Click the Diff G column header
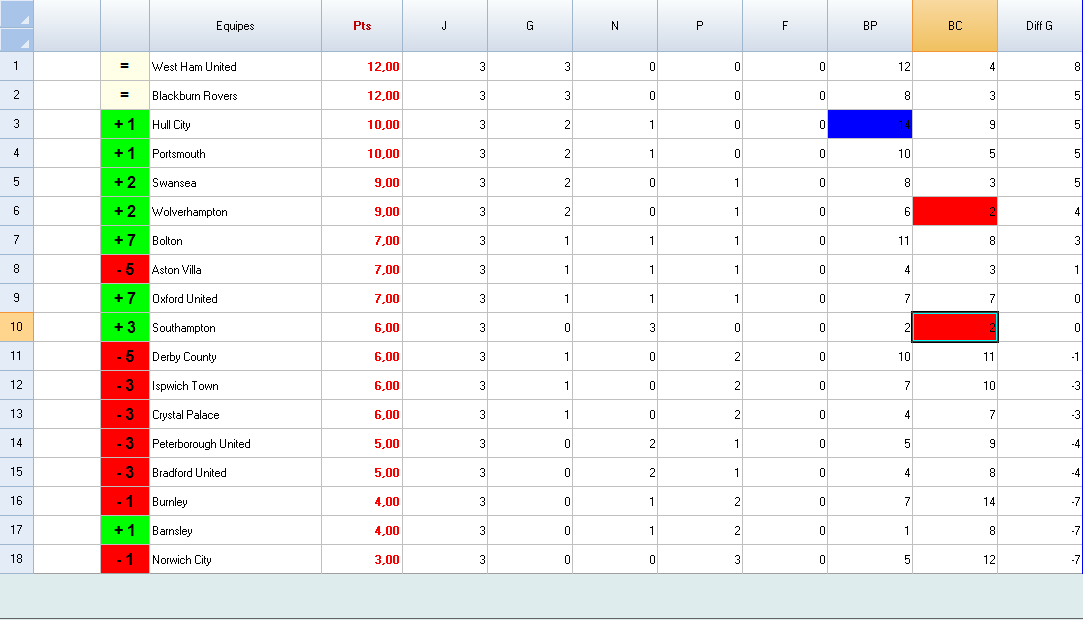The image size is (1083, 620). 1040,26
